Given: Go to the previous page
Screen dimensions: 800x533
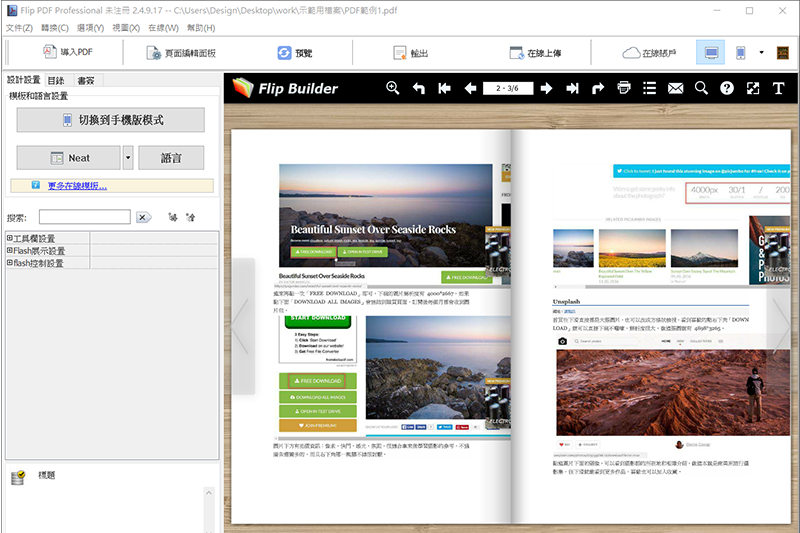Looking at the screenshot, I should [470, 88].
